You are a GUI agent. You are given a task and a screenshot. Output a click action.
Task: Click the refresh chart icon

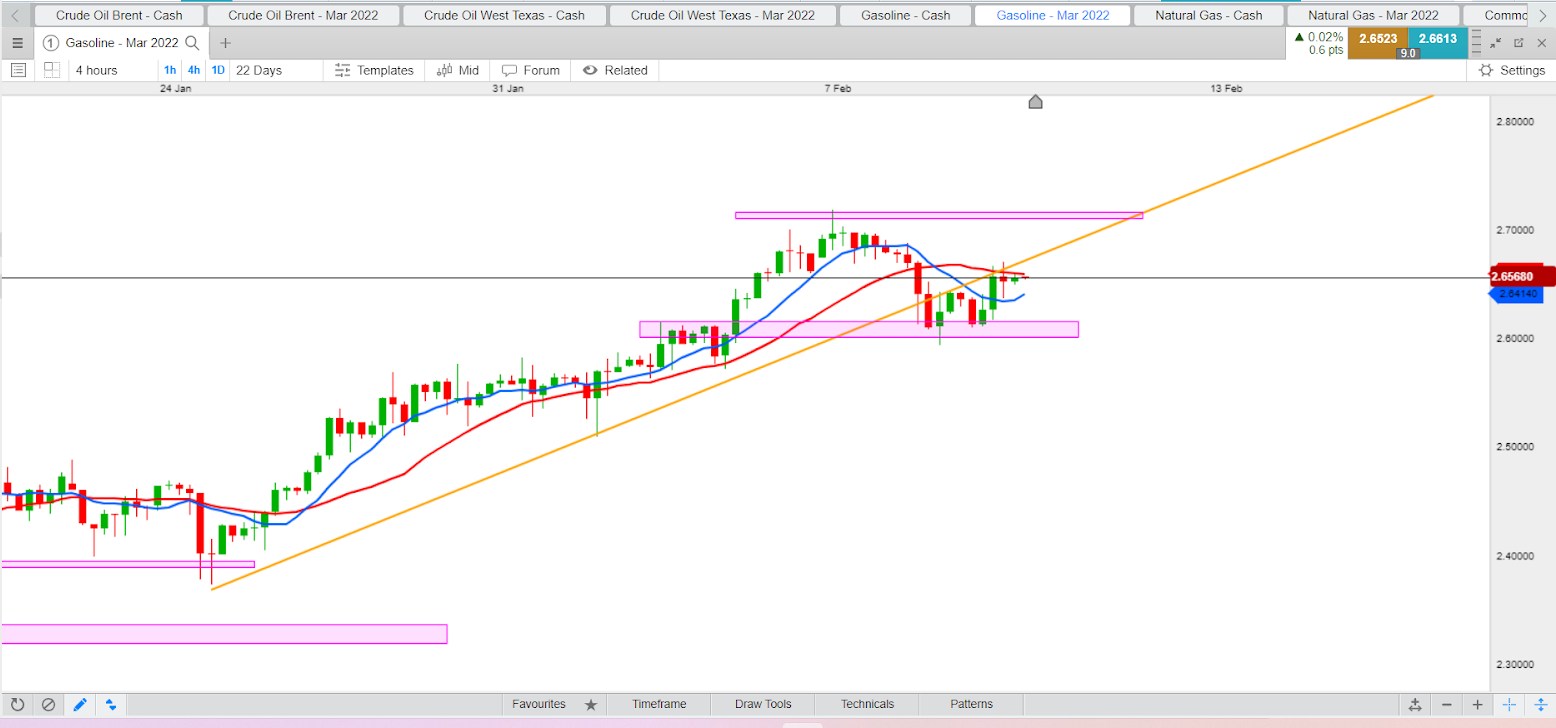pyautogui.click(x=17, y=704)
